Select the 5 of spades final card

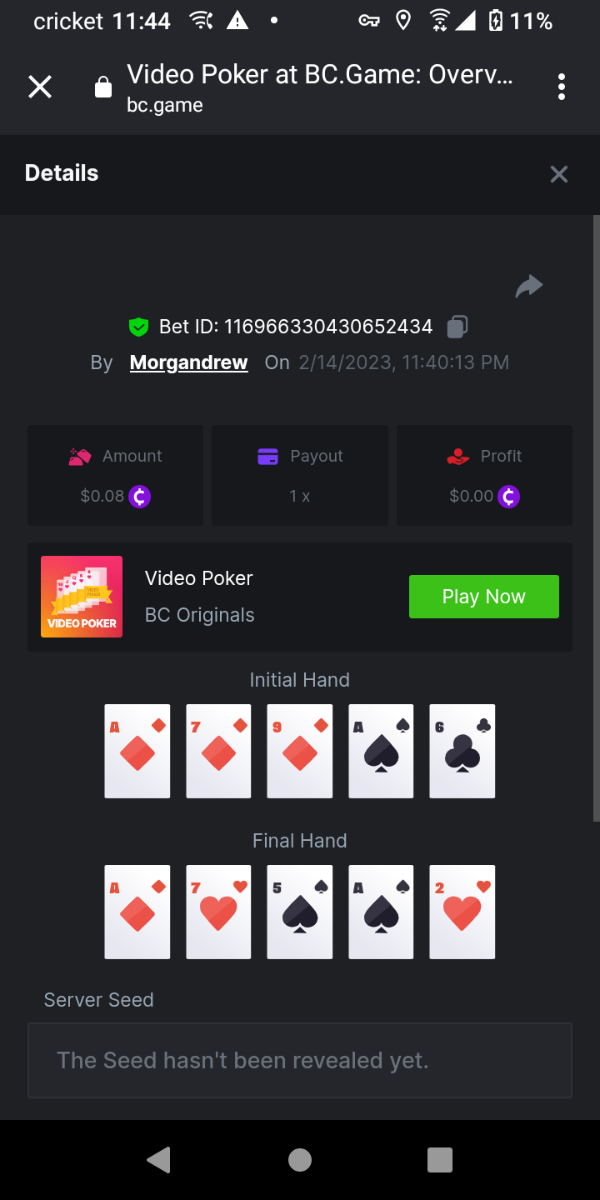click(300, 912)
